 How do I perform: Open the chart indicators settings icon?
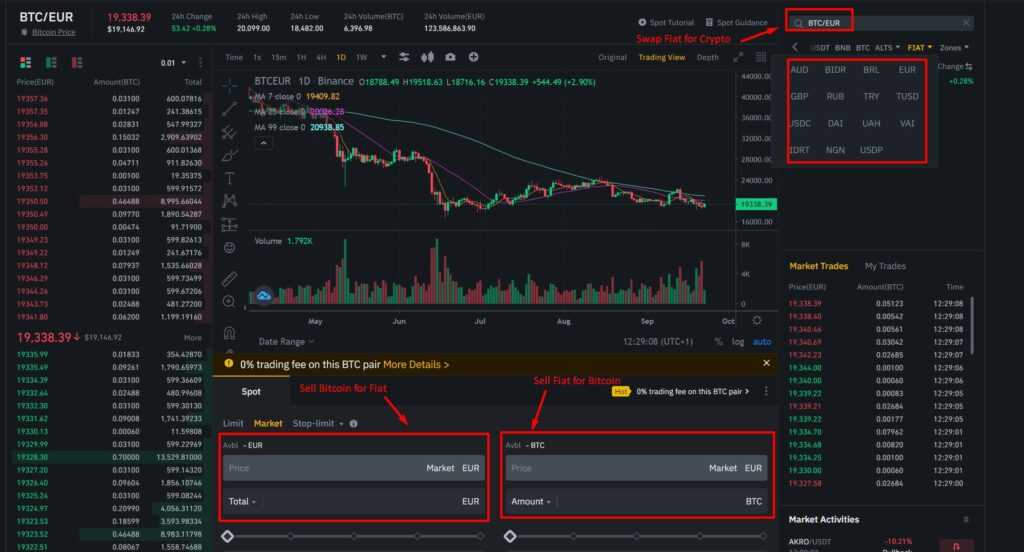(404, 57)
